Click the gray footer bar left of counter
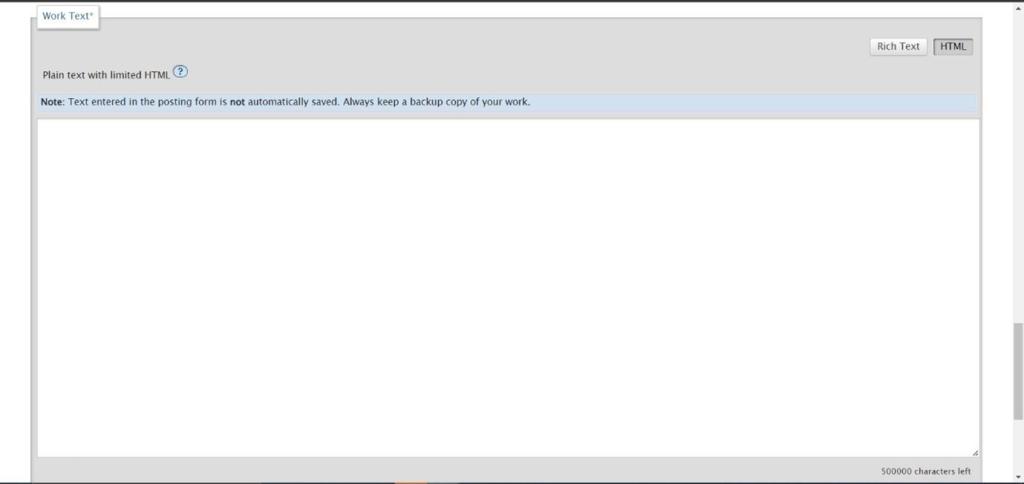The height and width of the screenshot is (484, 1024). coord(457,470)
